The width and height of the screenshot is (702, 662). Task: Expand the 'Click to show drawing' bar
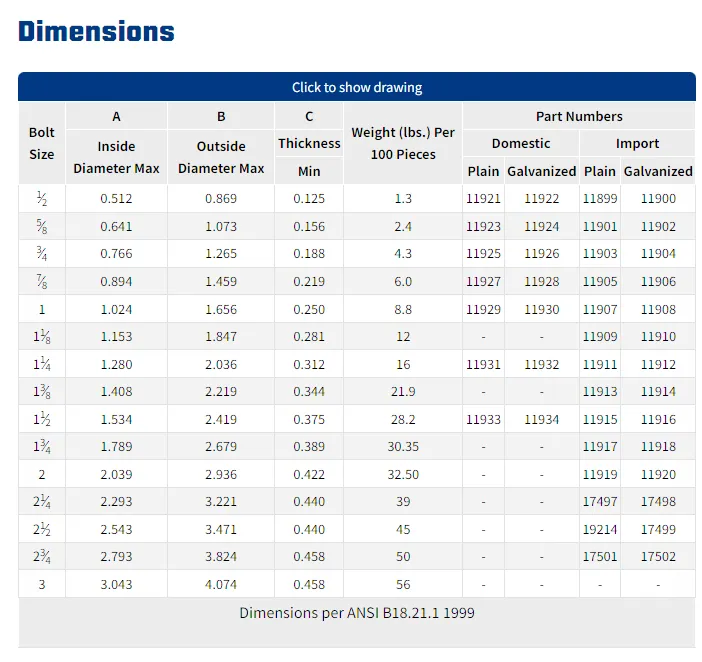tap(357, 87)
